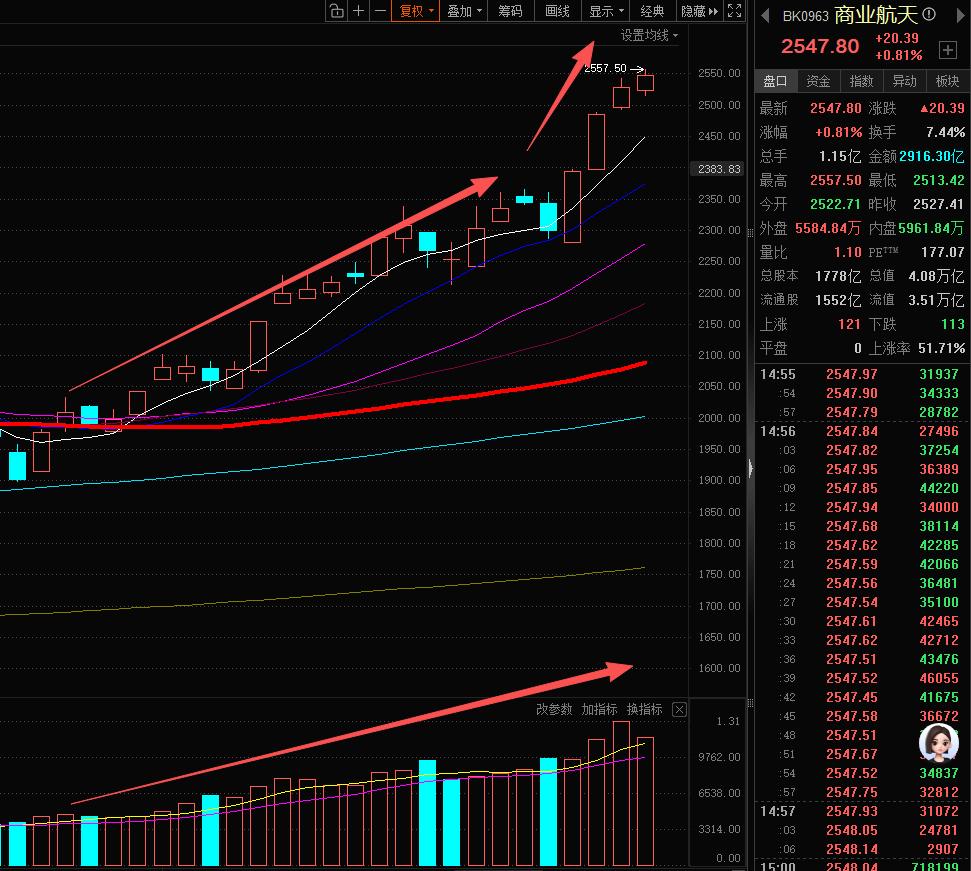Click the 总手 value 1.15亿
Image resolution: width=971 pixels, height=871 pixels.
(x=840, y=157)
